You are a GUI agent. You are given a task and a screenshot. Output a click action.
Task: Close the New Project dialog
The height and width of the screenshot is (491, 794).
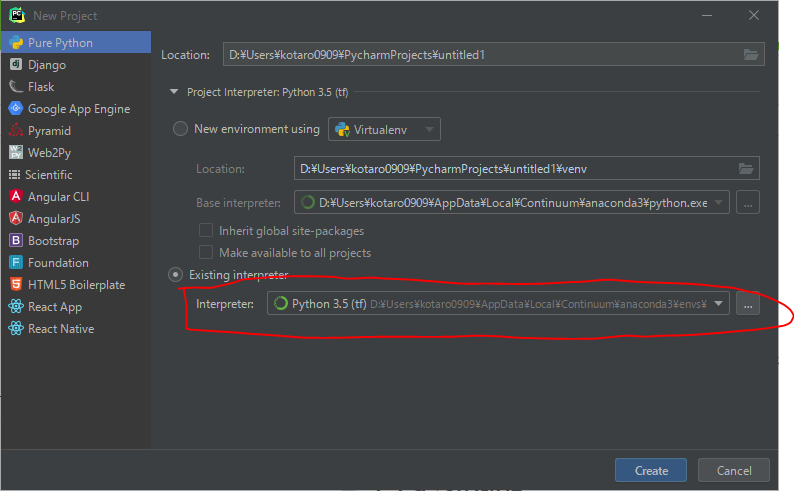click(x=753, y=16)
